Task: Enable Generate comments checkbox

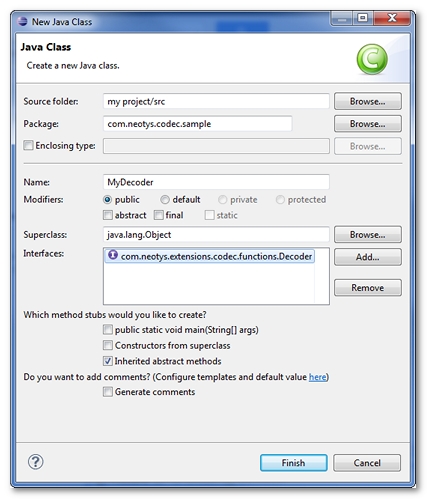Action: tap(108, 392)
